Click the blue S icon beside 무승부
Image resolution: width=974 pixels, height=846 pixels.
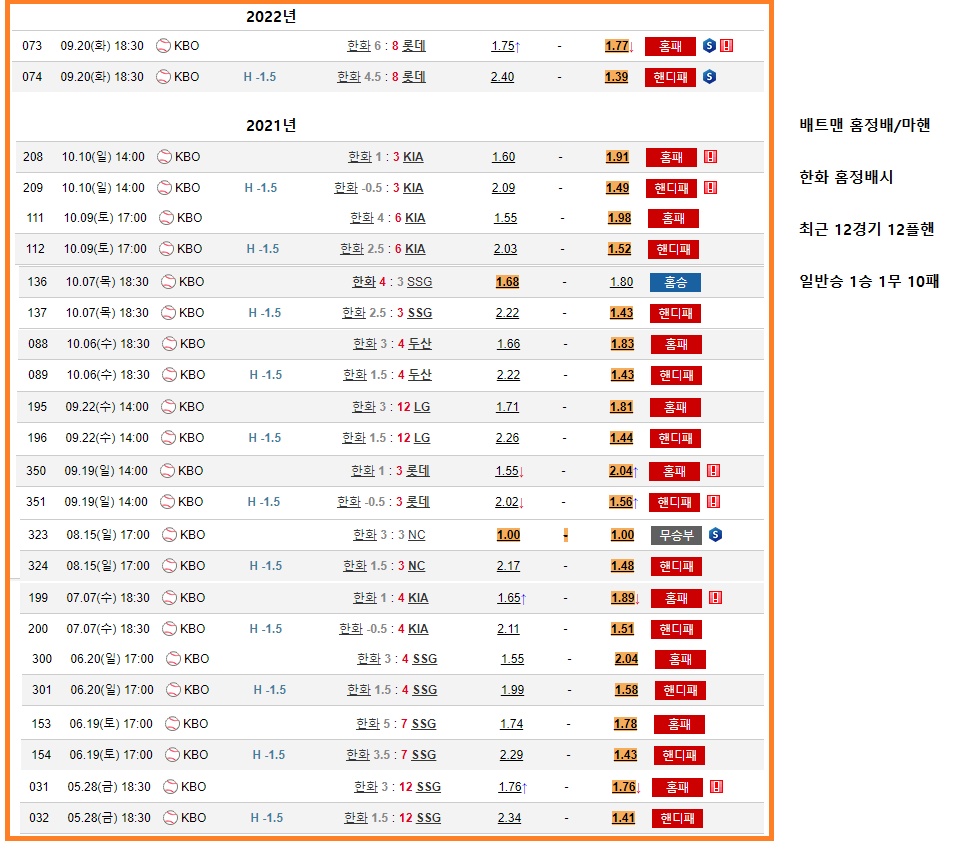715,535
